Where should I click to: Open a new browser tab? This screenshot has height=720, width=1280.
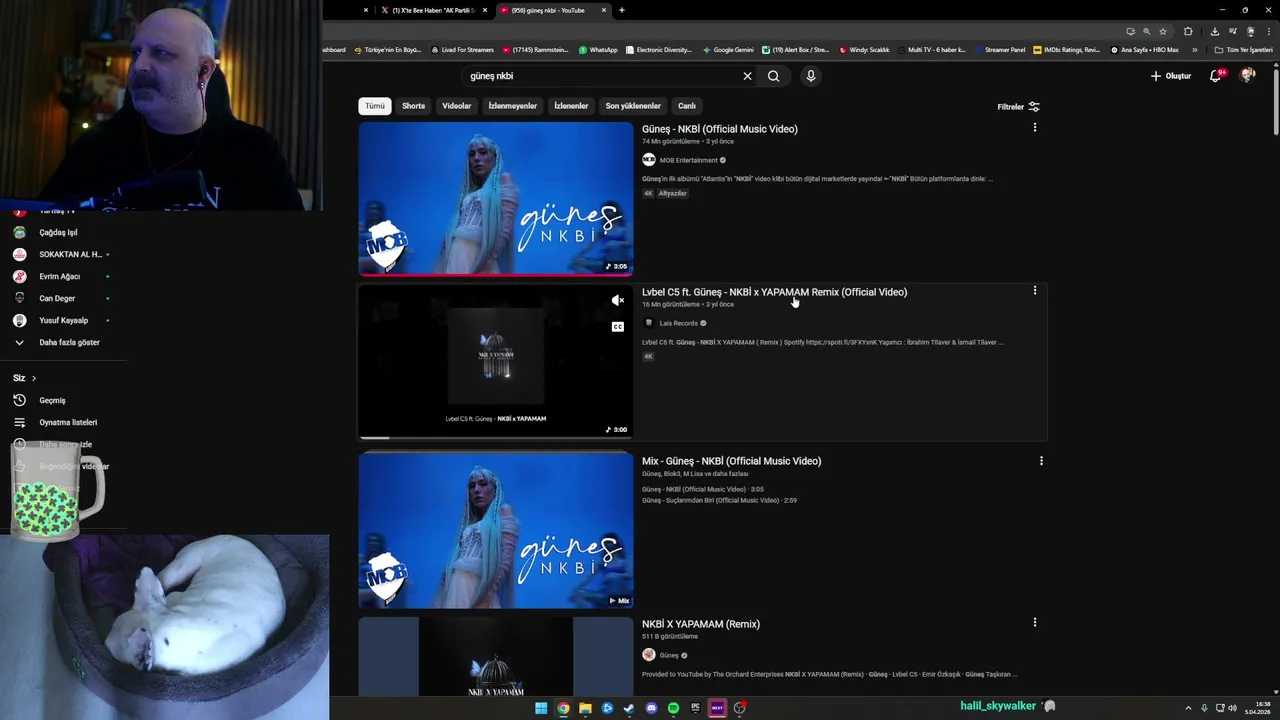pos(621,10)
